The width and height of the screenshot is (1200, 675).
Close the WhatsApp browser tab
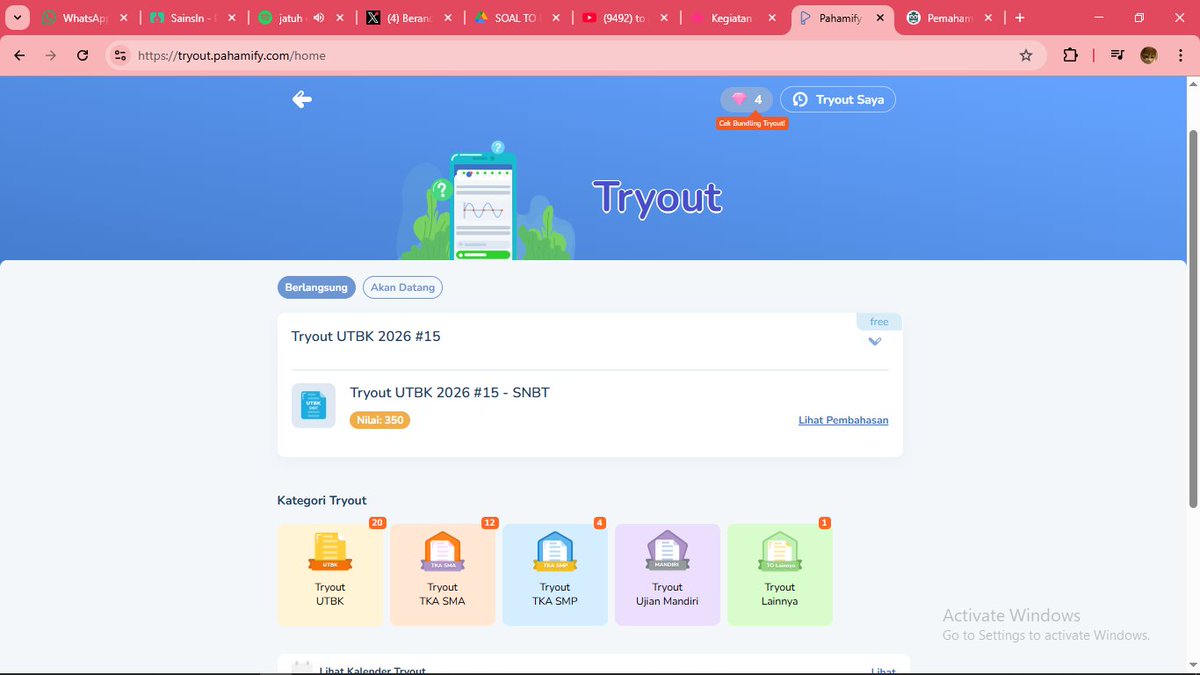(x=124, y=18)
